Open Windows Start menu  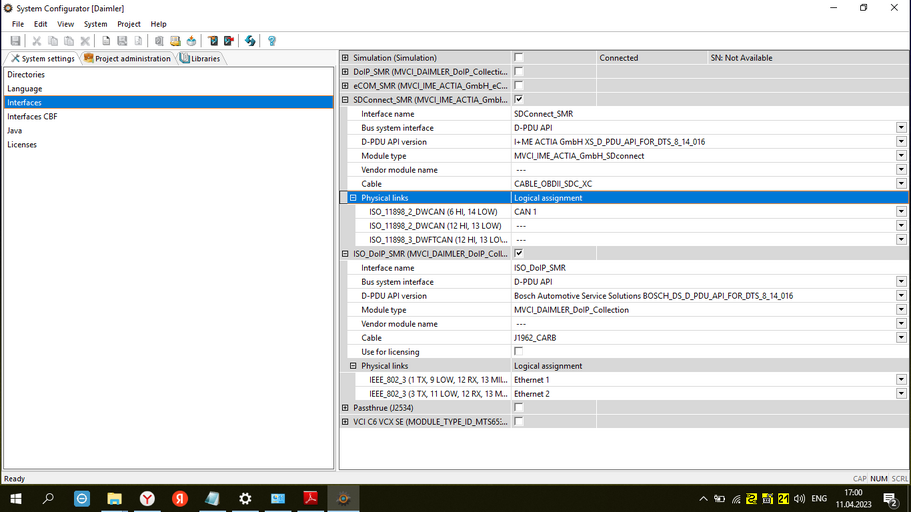pos(16,499)
